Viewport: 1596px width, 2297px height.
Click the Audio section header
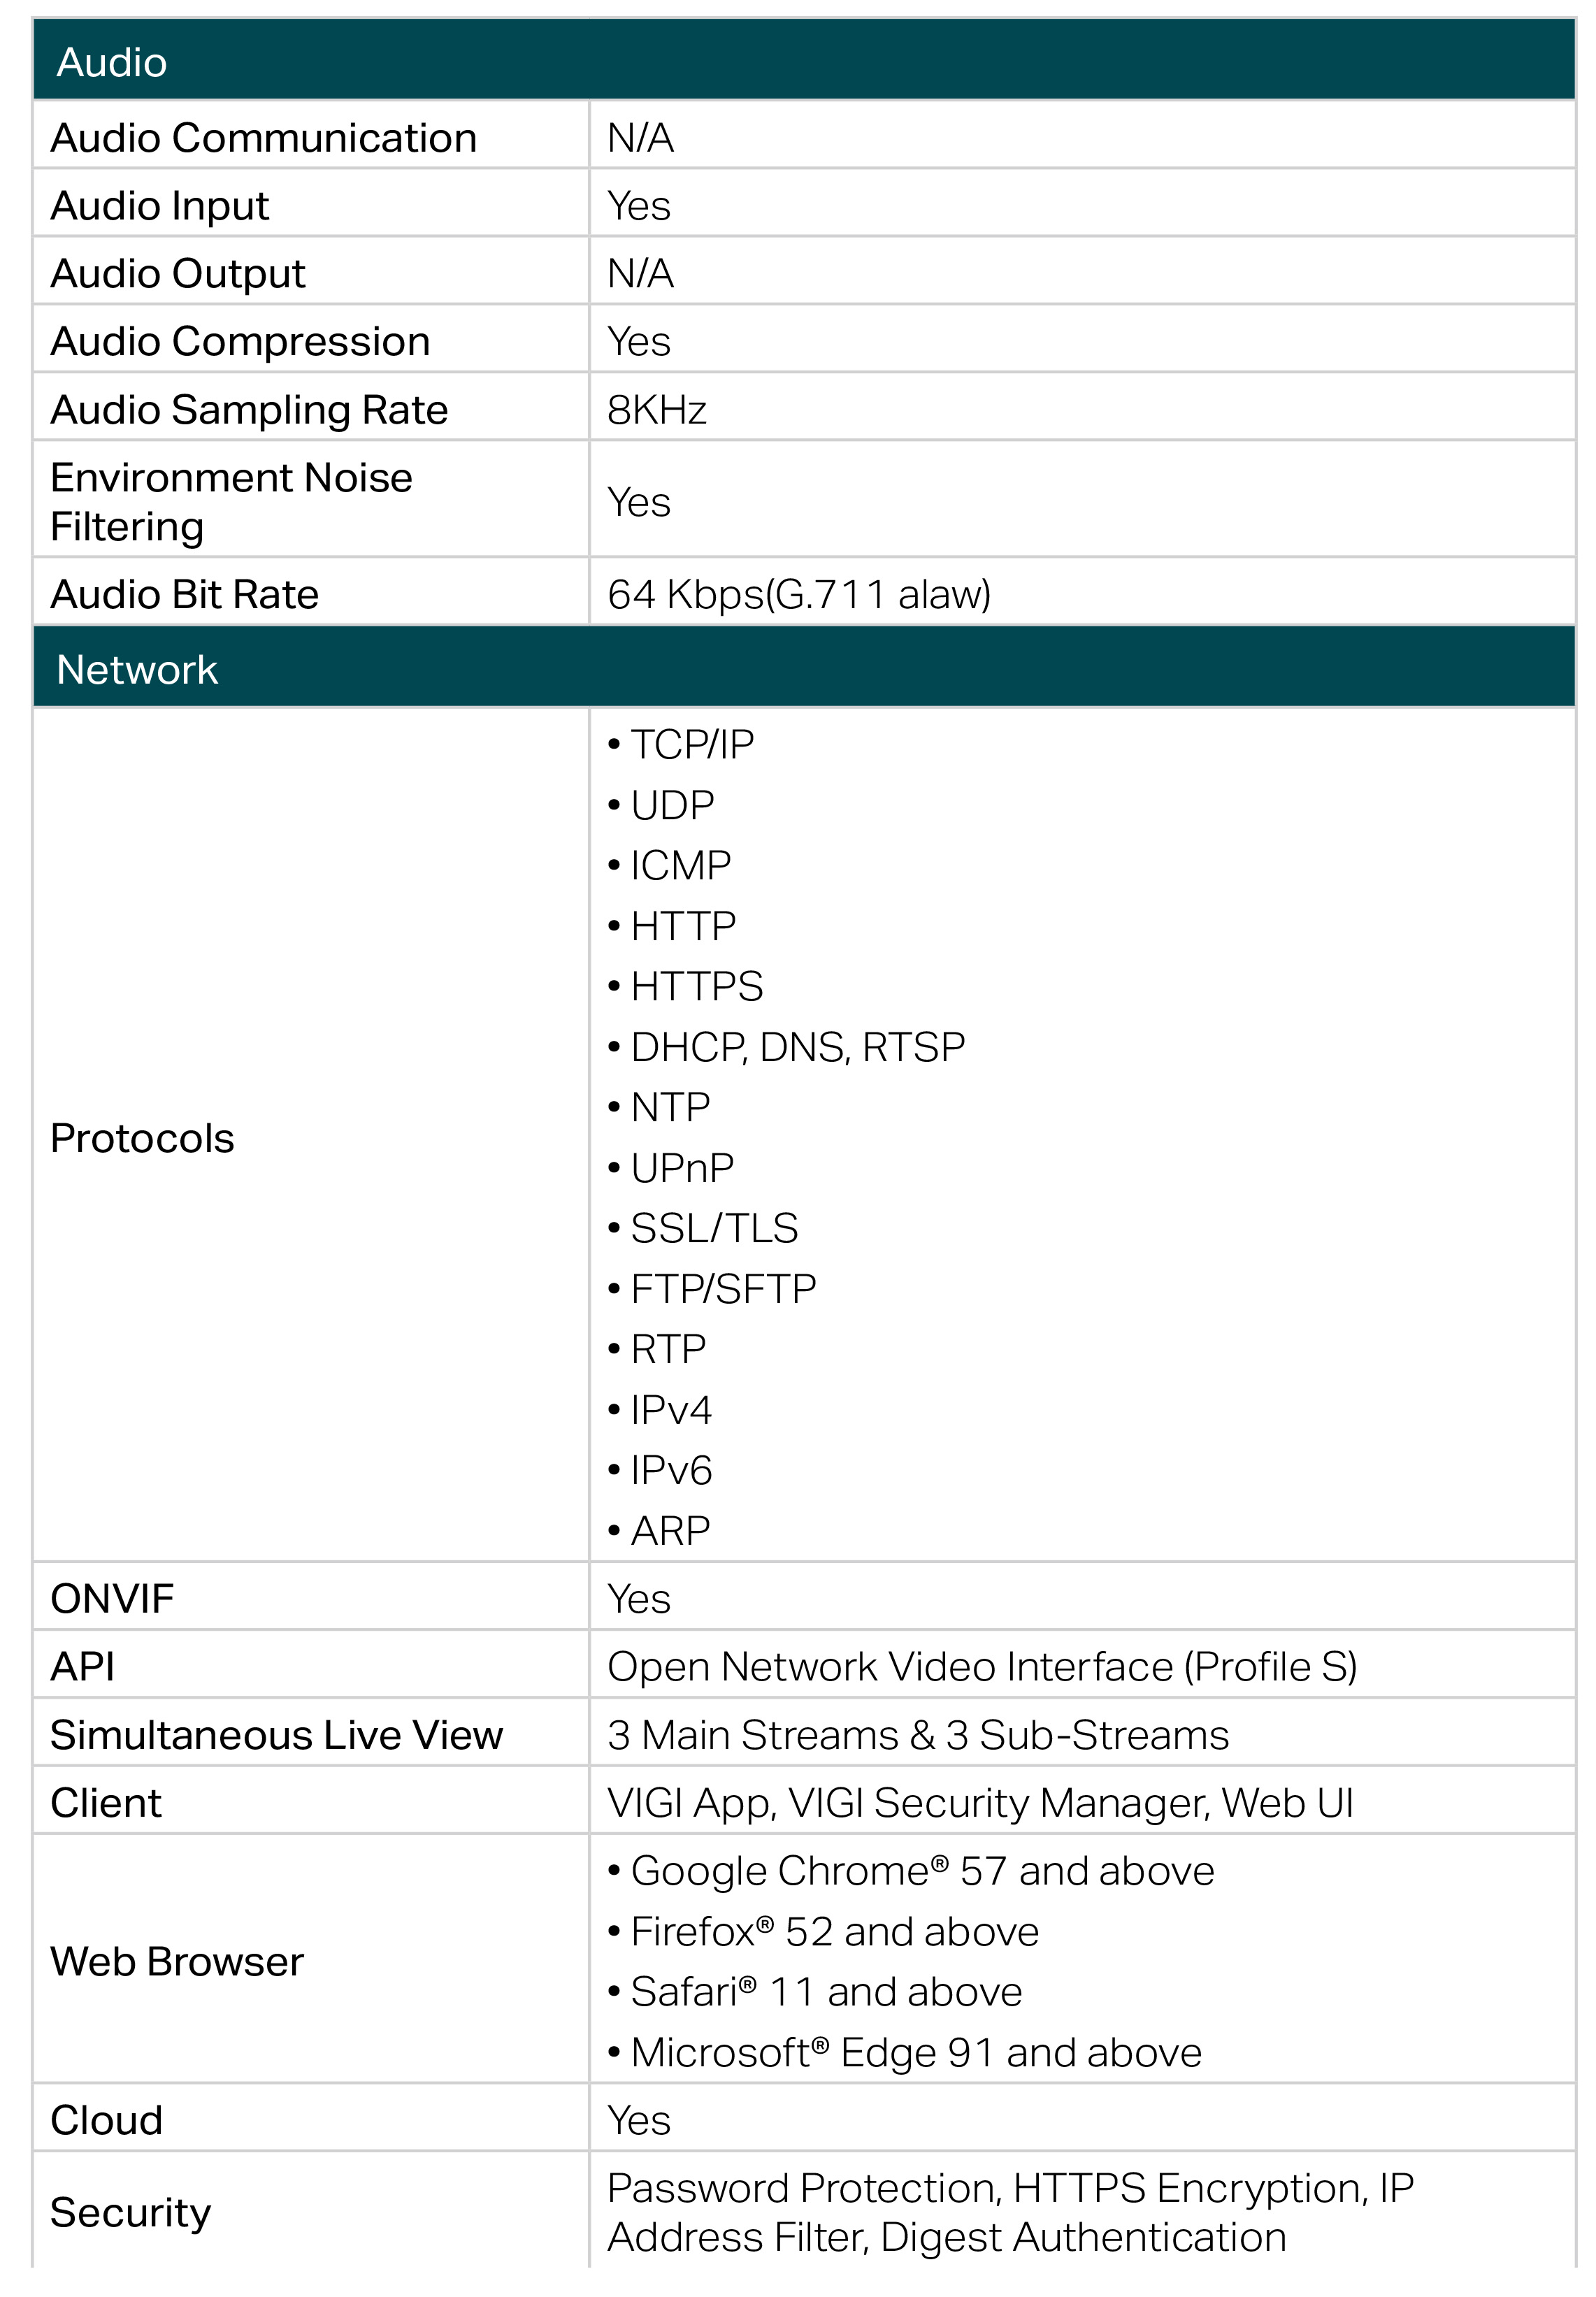coord(804,60)
